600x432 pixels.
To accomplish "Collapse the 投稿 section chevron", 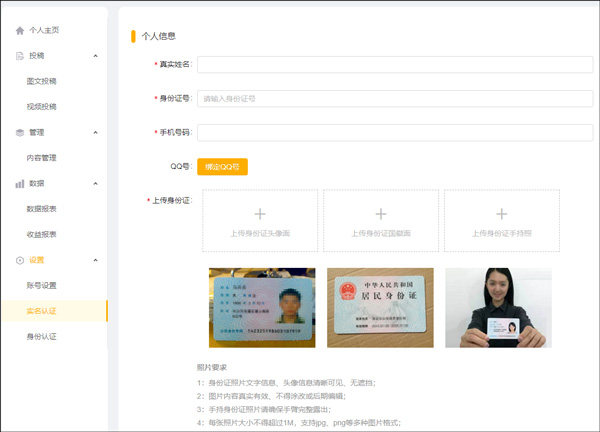I will click(95, 56).
